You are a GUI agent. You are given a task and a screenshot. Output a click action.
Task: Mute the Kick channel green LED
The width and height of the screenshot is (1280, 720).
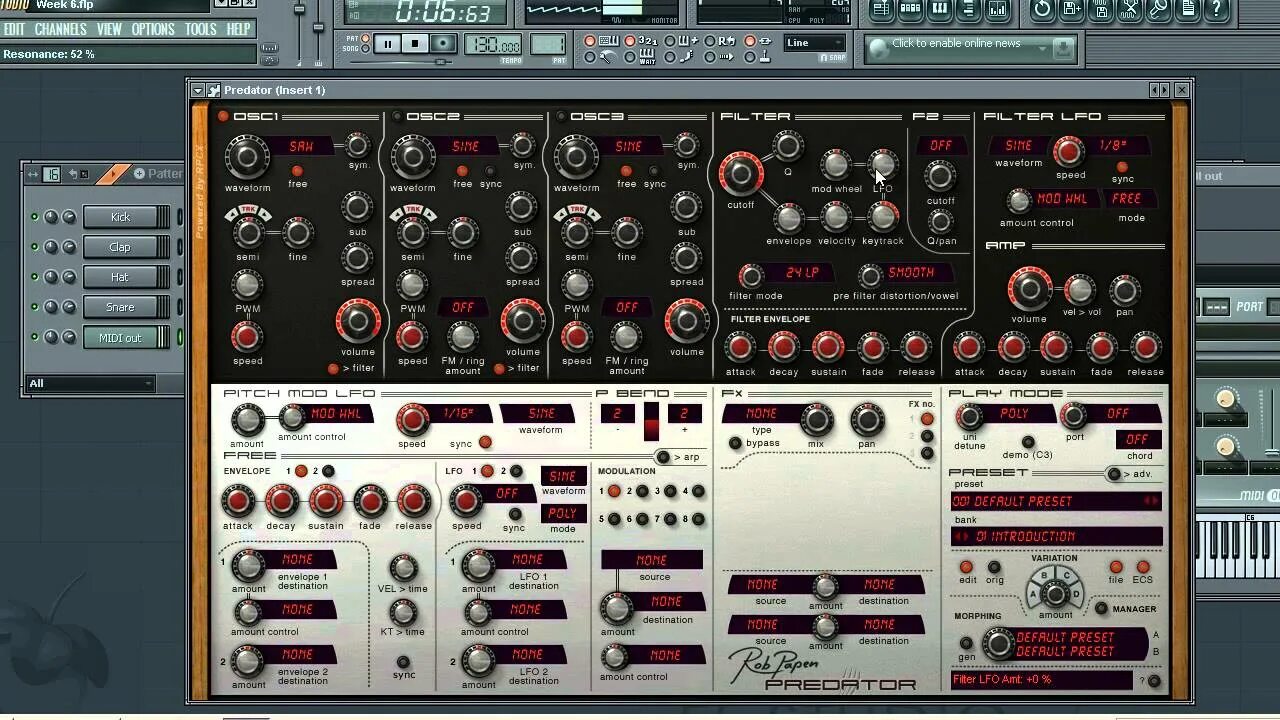tap(34, 217)
